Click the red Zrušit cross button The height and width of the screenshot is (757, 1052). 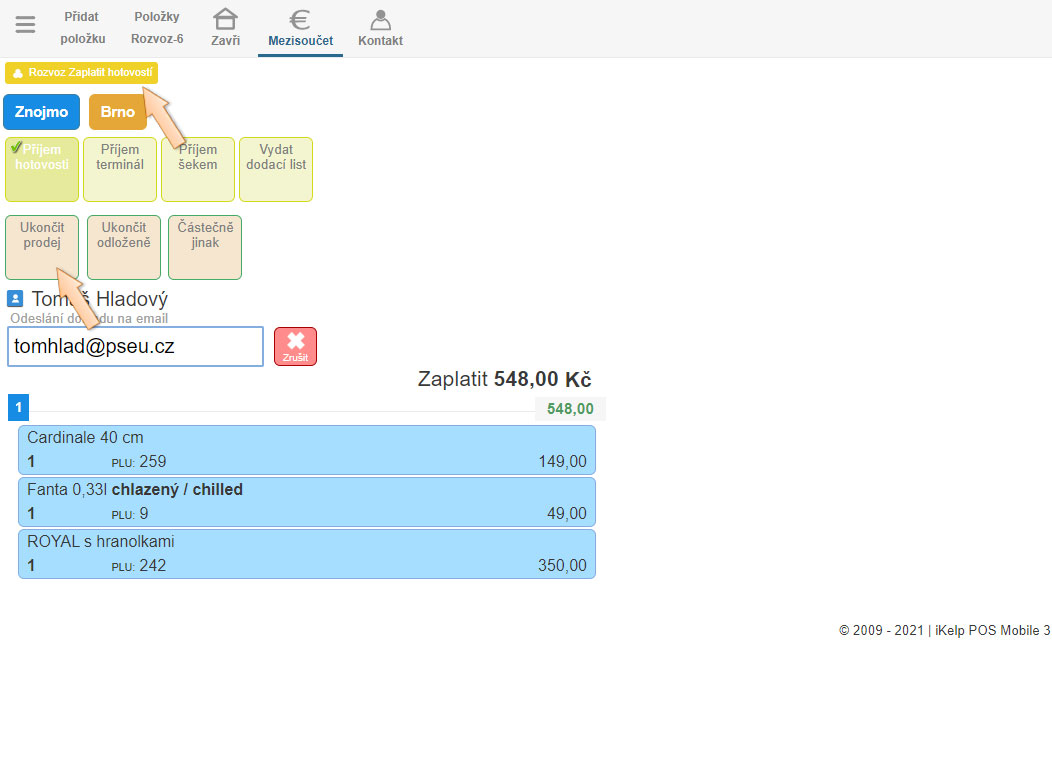coord(295,346)
